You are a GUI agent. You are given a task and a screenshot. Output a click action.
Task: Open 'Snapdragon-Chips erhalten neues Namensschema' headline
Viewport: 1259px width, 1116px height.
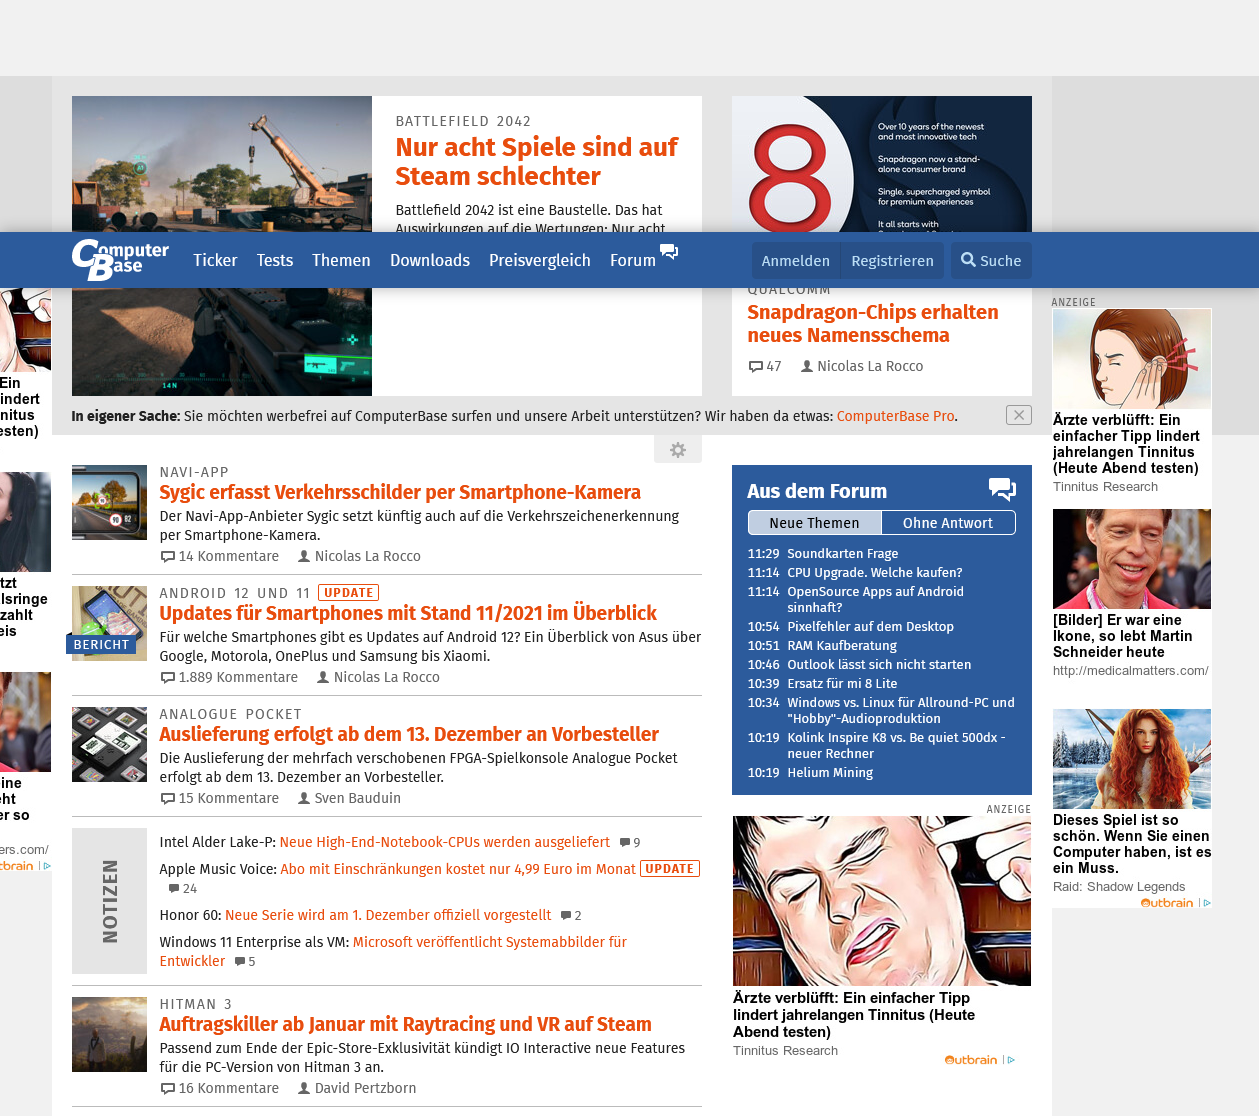click(873, 323)
